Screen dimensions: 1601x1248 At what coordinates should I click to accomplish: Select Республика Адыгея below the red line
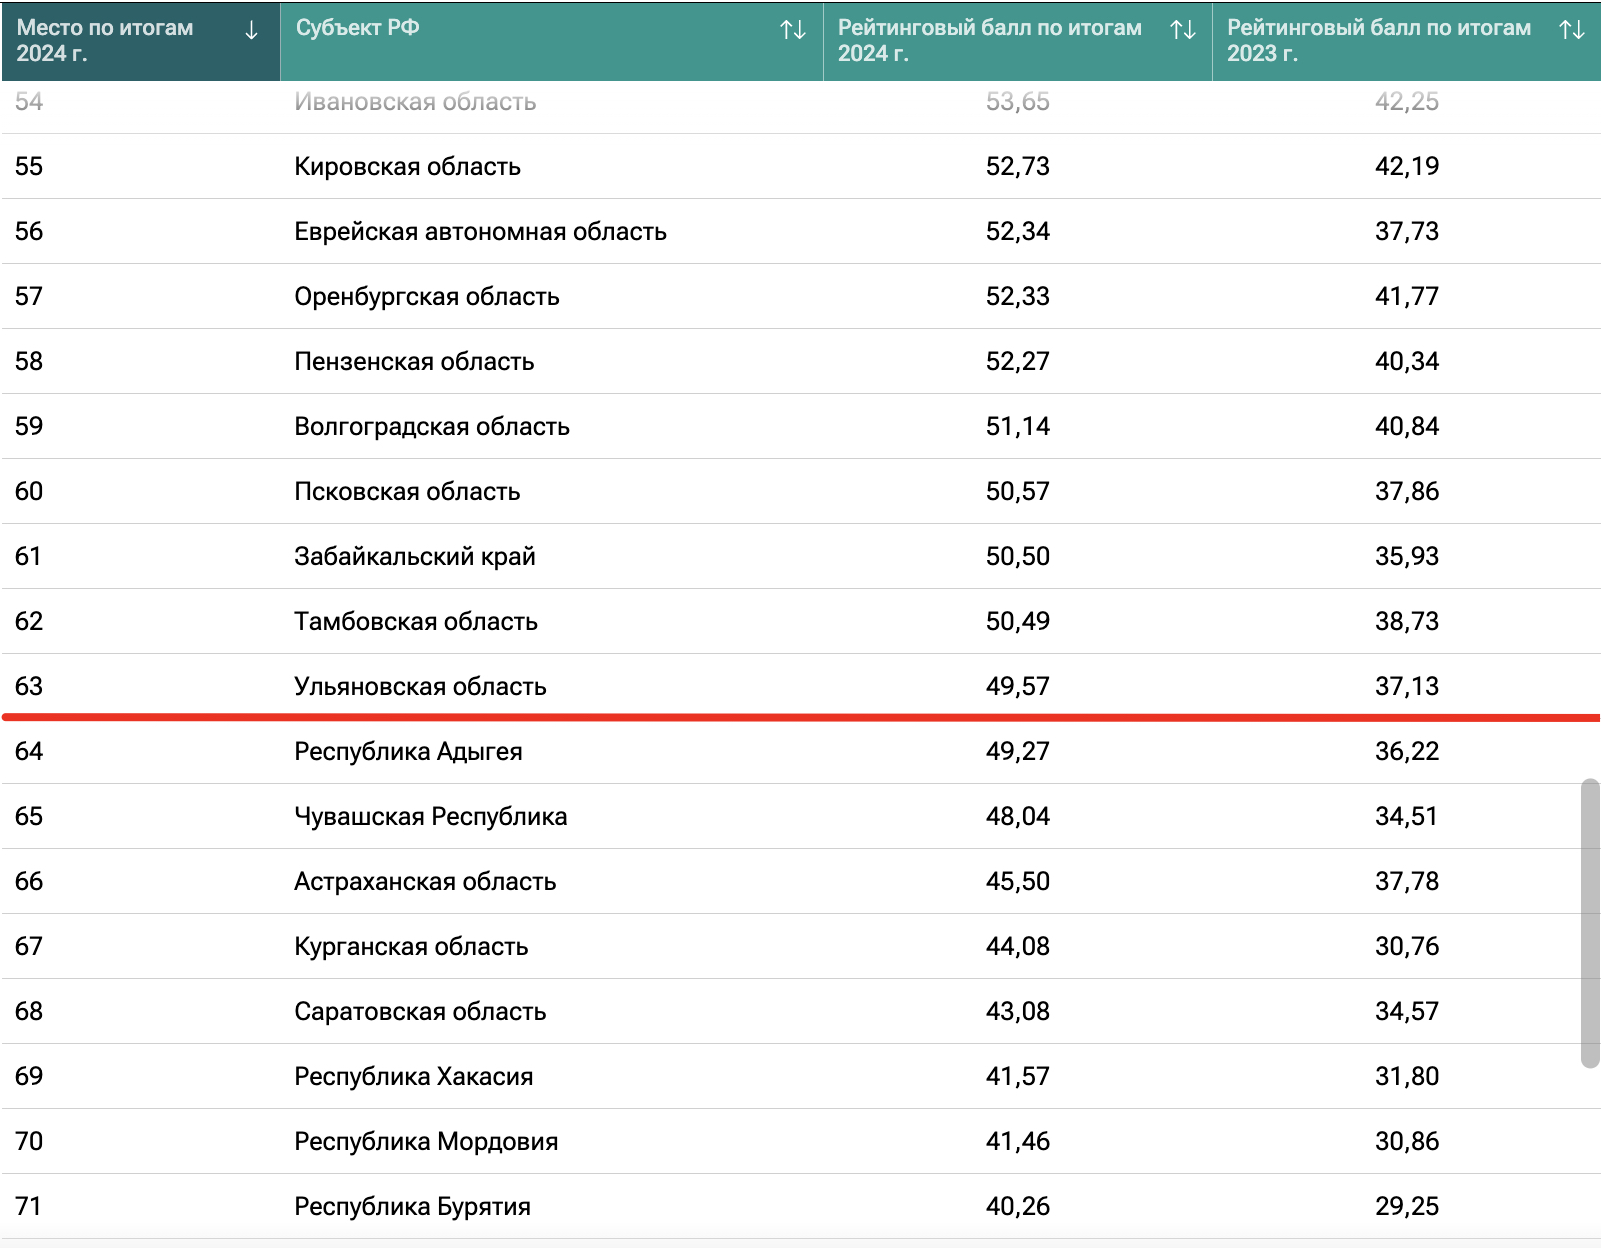[408, 751]
